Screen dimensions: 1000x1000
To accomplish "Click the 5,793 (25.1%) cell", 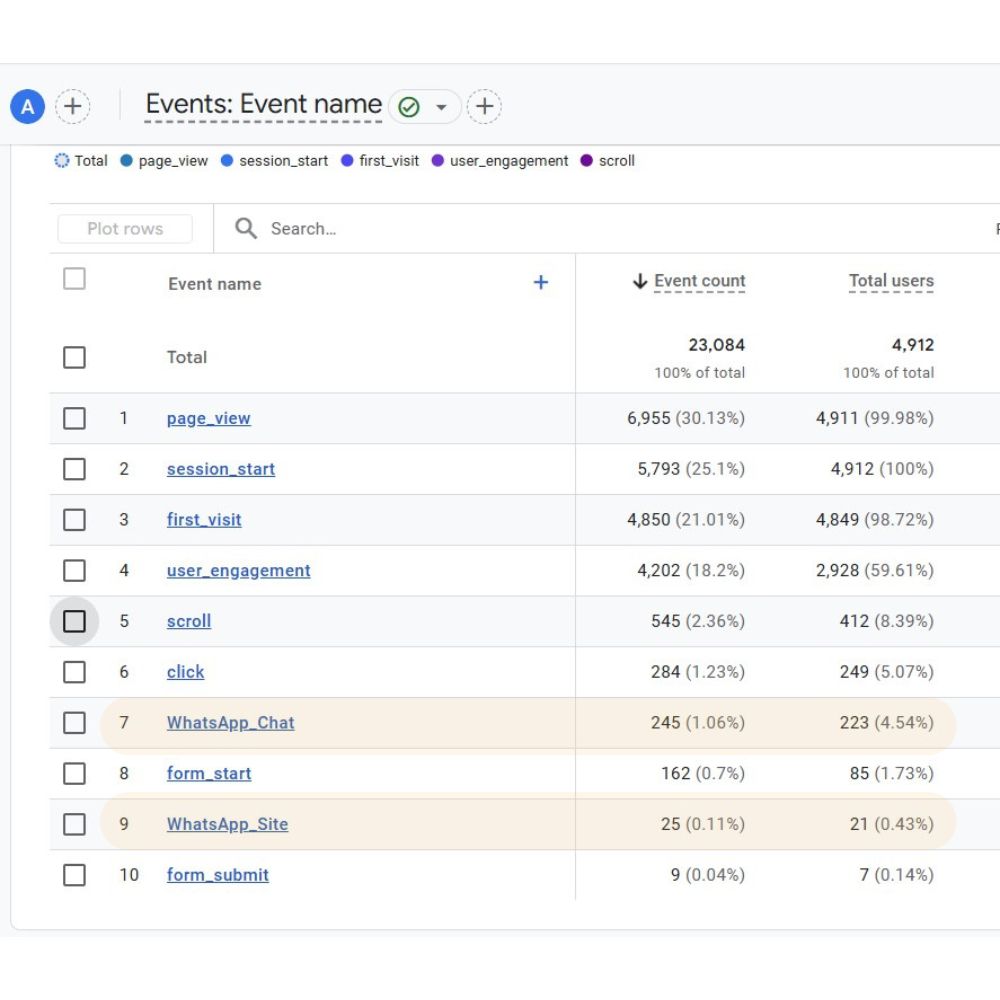I will point(691,469).
